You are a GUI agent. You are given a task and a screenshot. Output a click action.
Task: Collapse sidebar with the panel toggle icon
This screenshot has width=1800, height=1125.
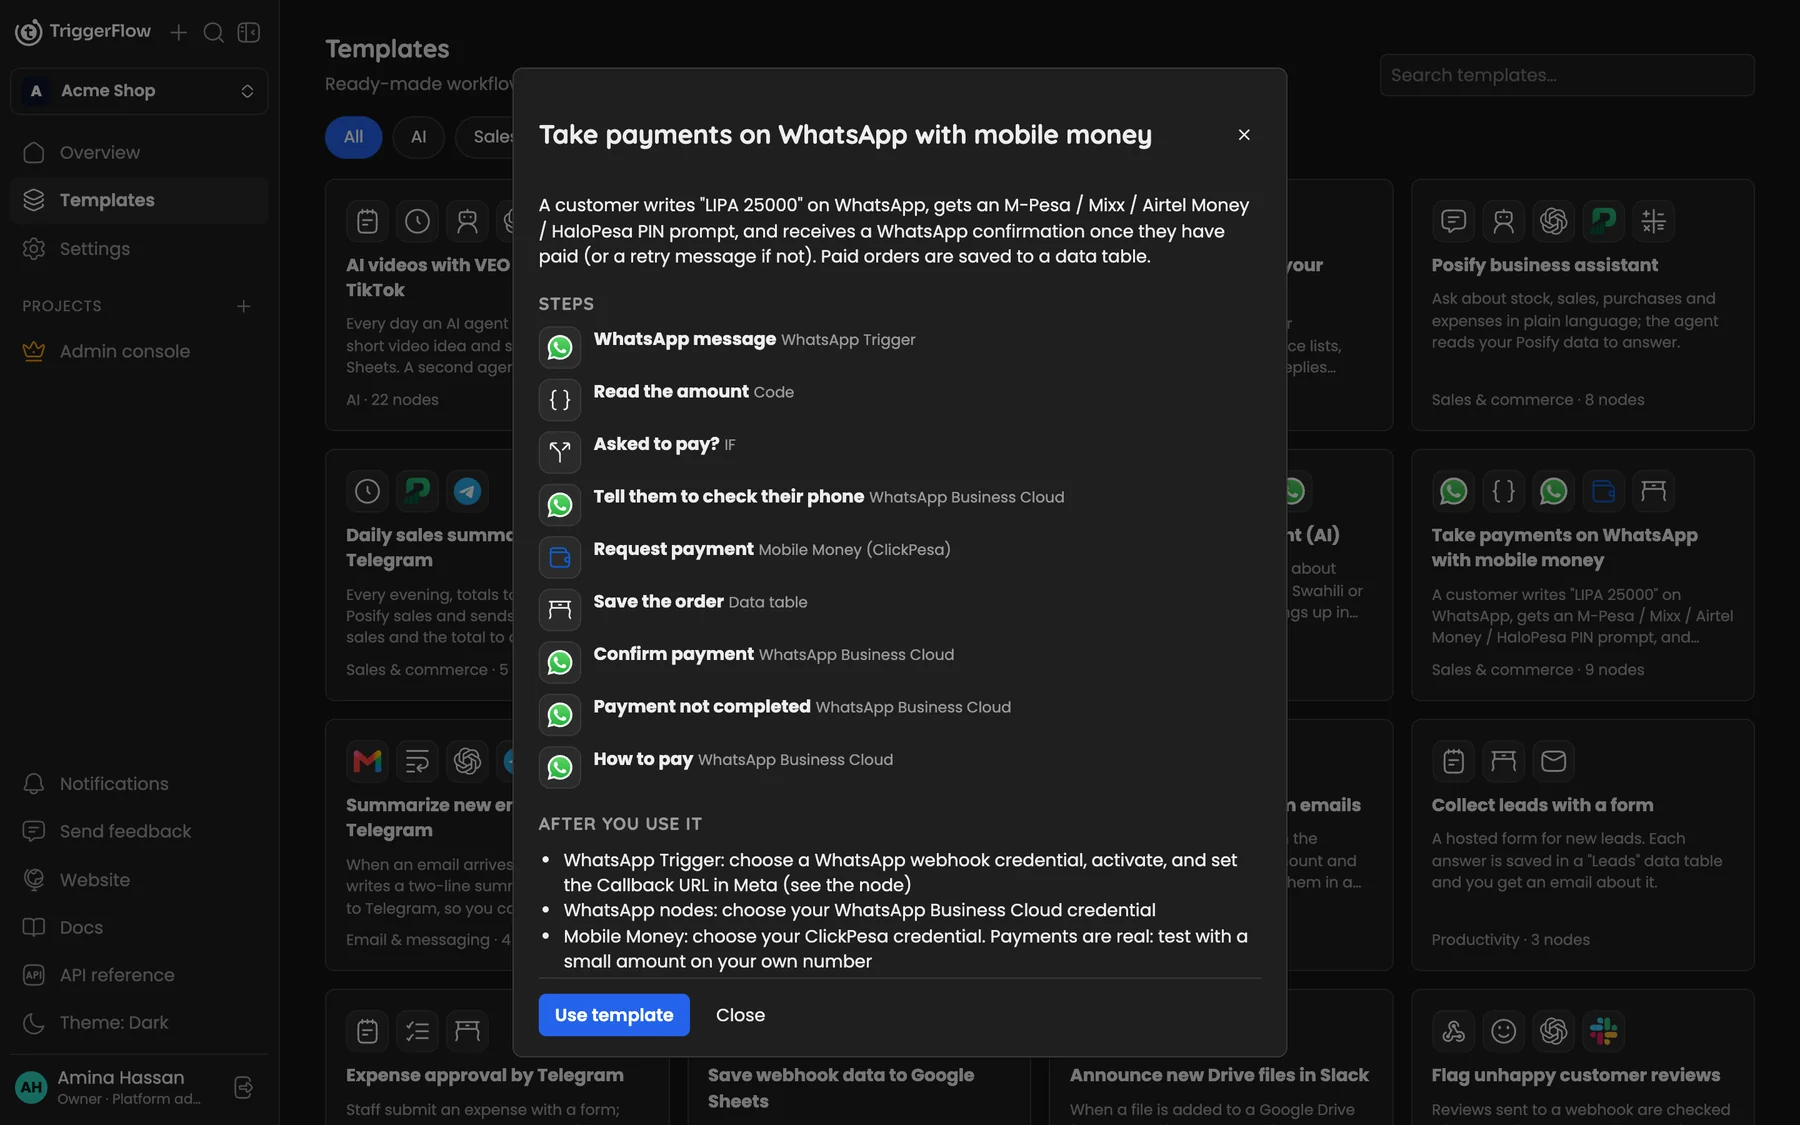coord(249,32)
